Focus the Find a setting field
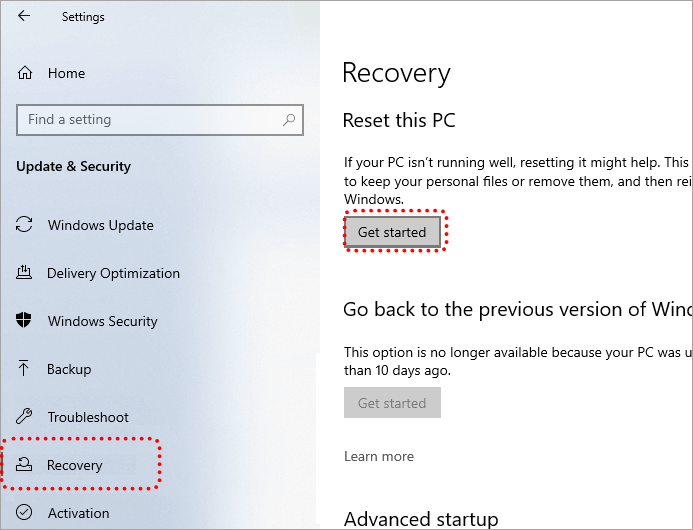Image resolution: width=693 pixels, height=530 pixels. pos(150,120)
